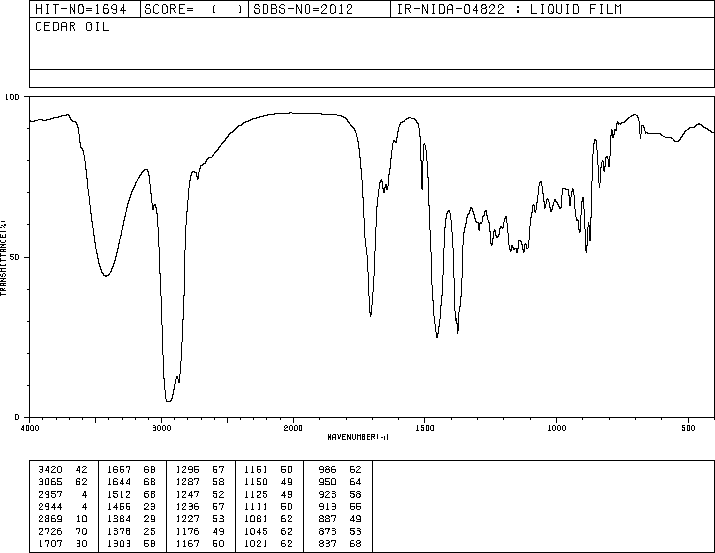The image size is (715, 553).
Task: Click the 3000 x-axis tick label
Action: (x=161, y=428)
